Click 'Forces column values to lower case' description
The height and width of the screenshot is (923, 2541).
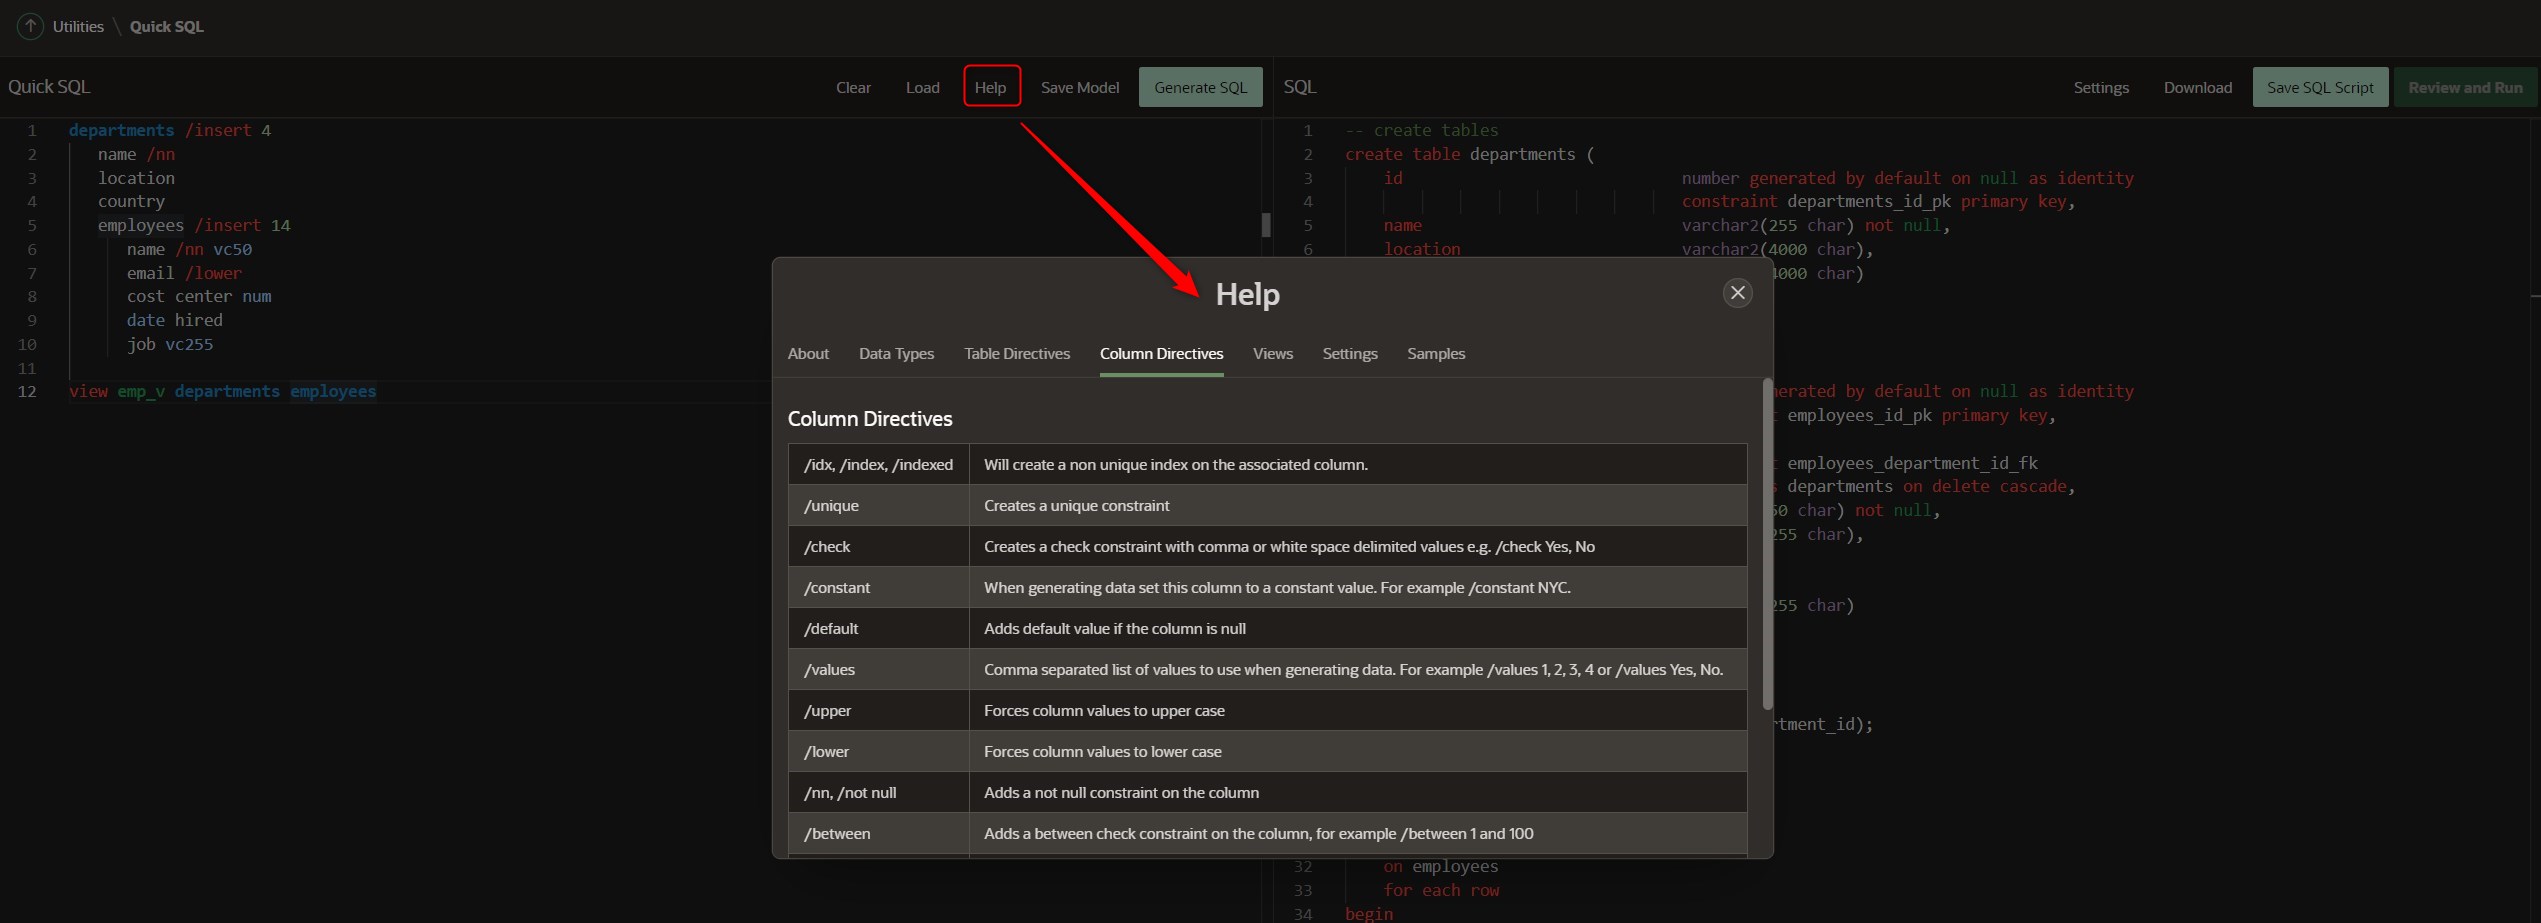(x=1102, y=752)
